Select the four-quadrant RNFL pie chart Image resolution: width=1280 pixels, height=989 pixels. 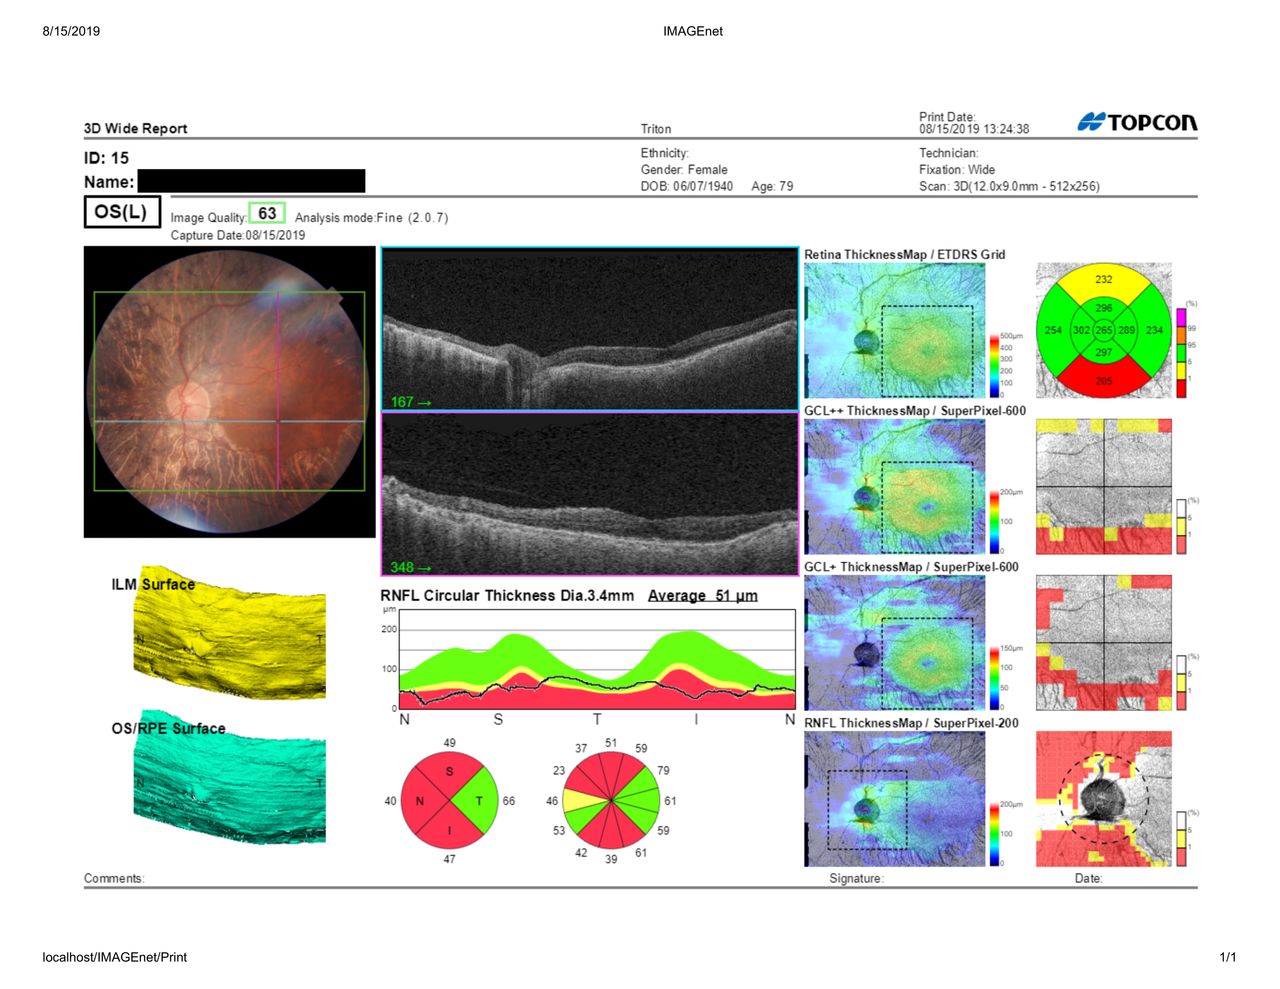[x=449, y=801]
